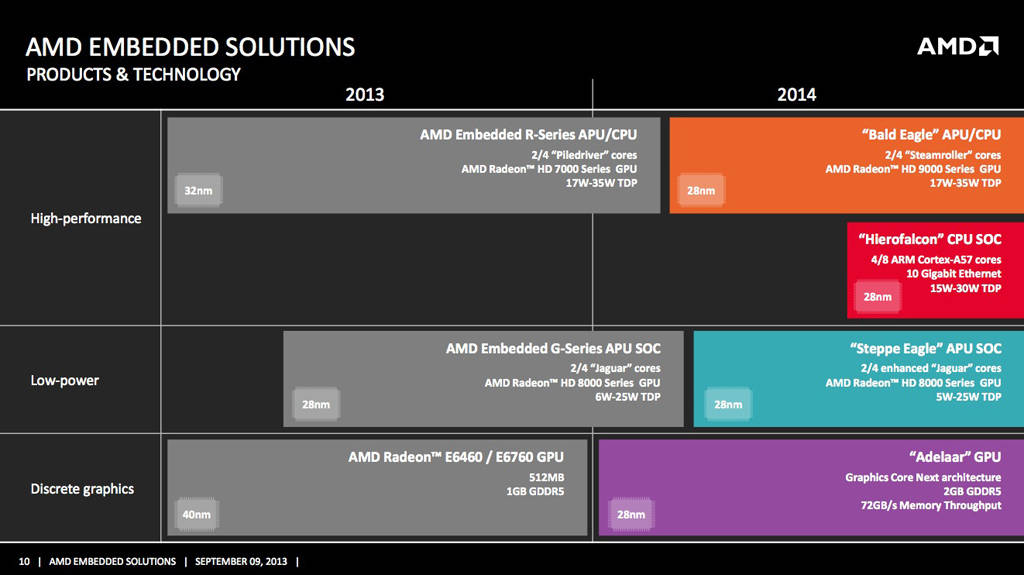Click the 2/4 enhanced "Jaguar" cores line
Screen dimensions: 1024x575
[x=931, y=369]
